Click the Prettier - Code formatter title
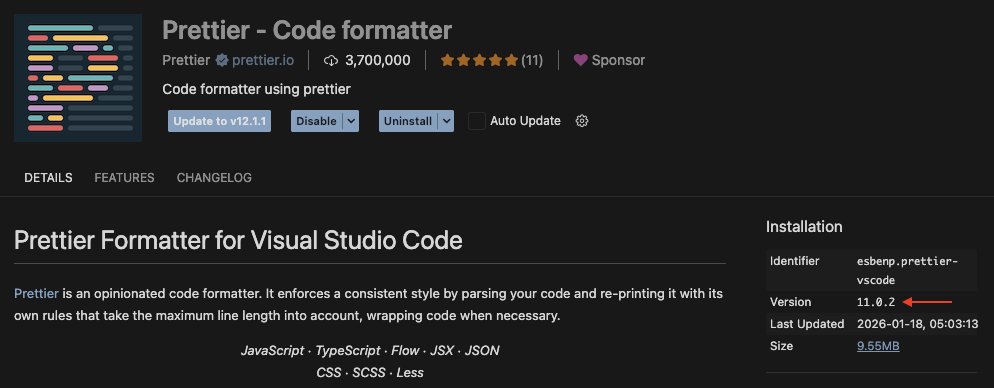Viewport: 994px width, 388px height. (307, 30)
